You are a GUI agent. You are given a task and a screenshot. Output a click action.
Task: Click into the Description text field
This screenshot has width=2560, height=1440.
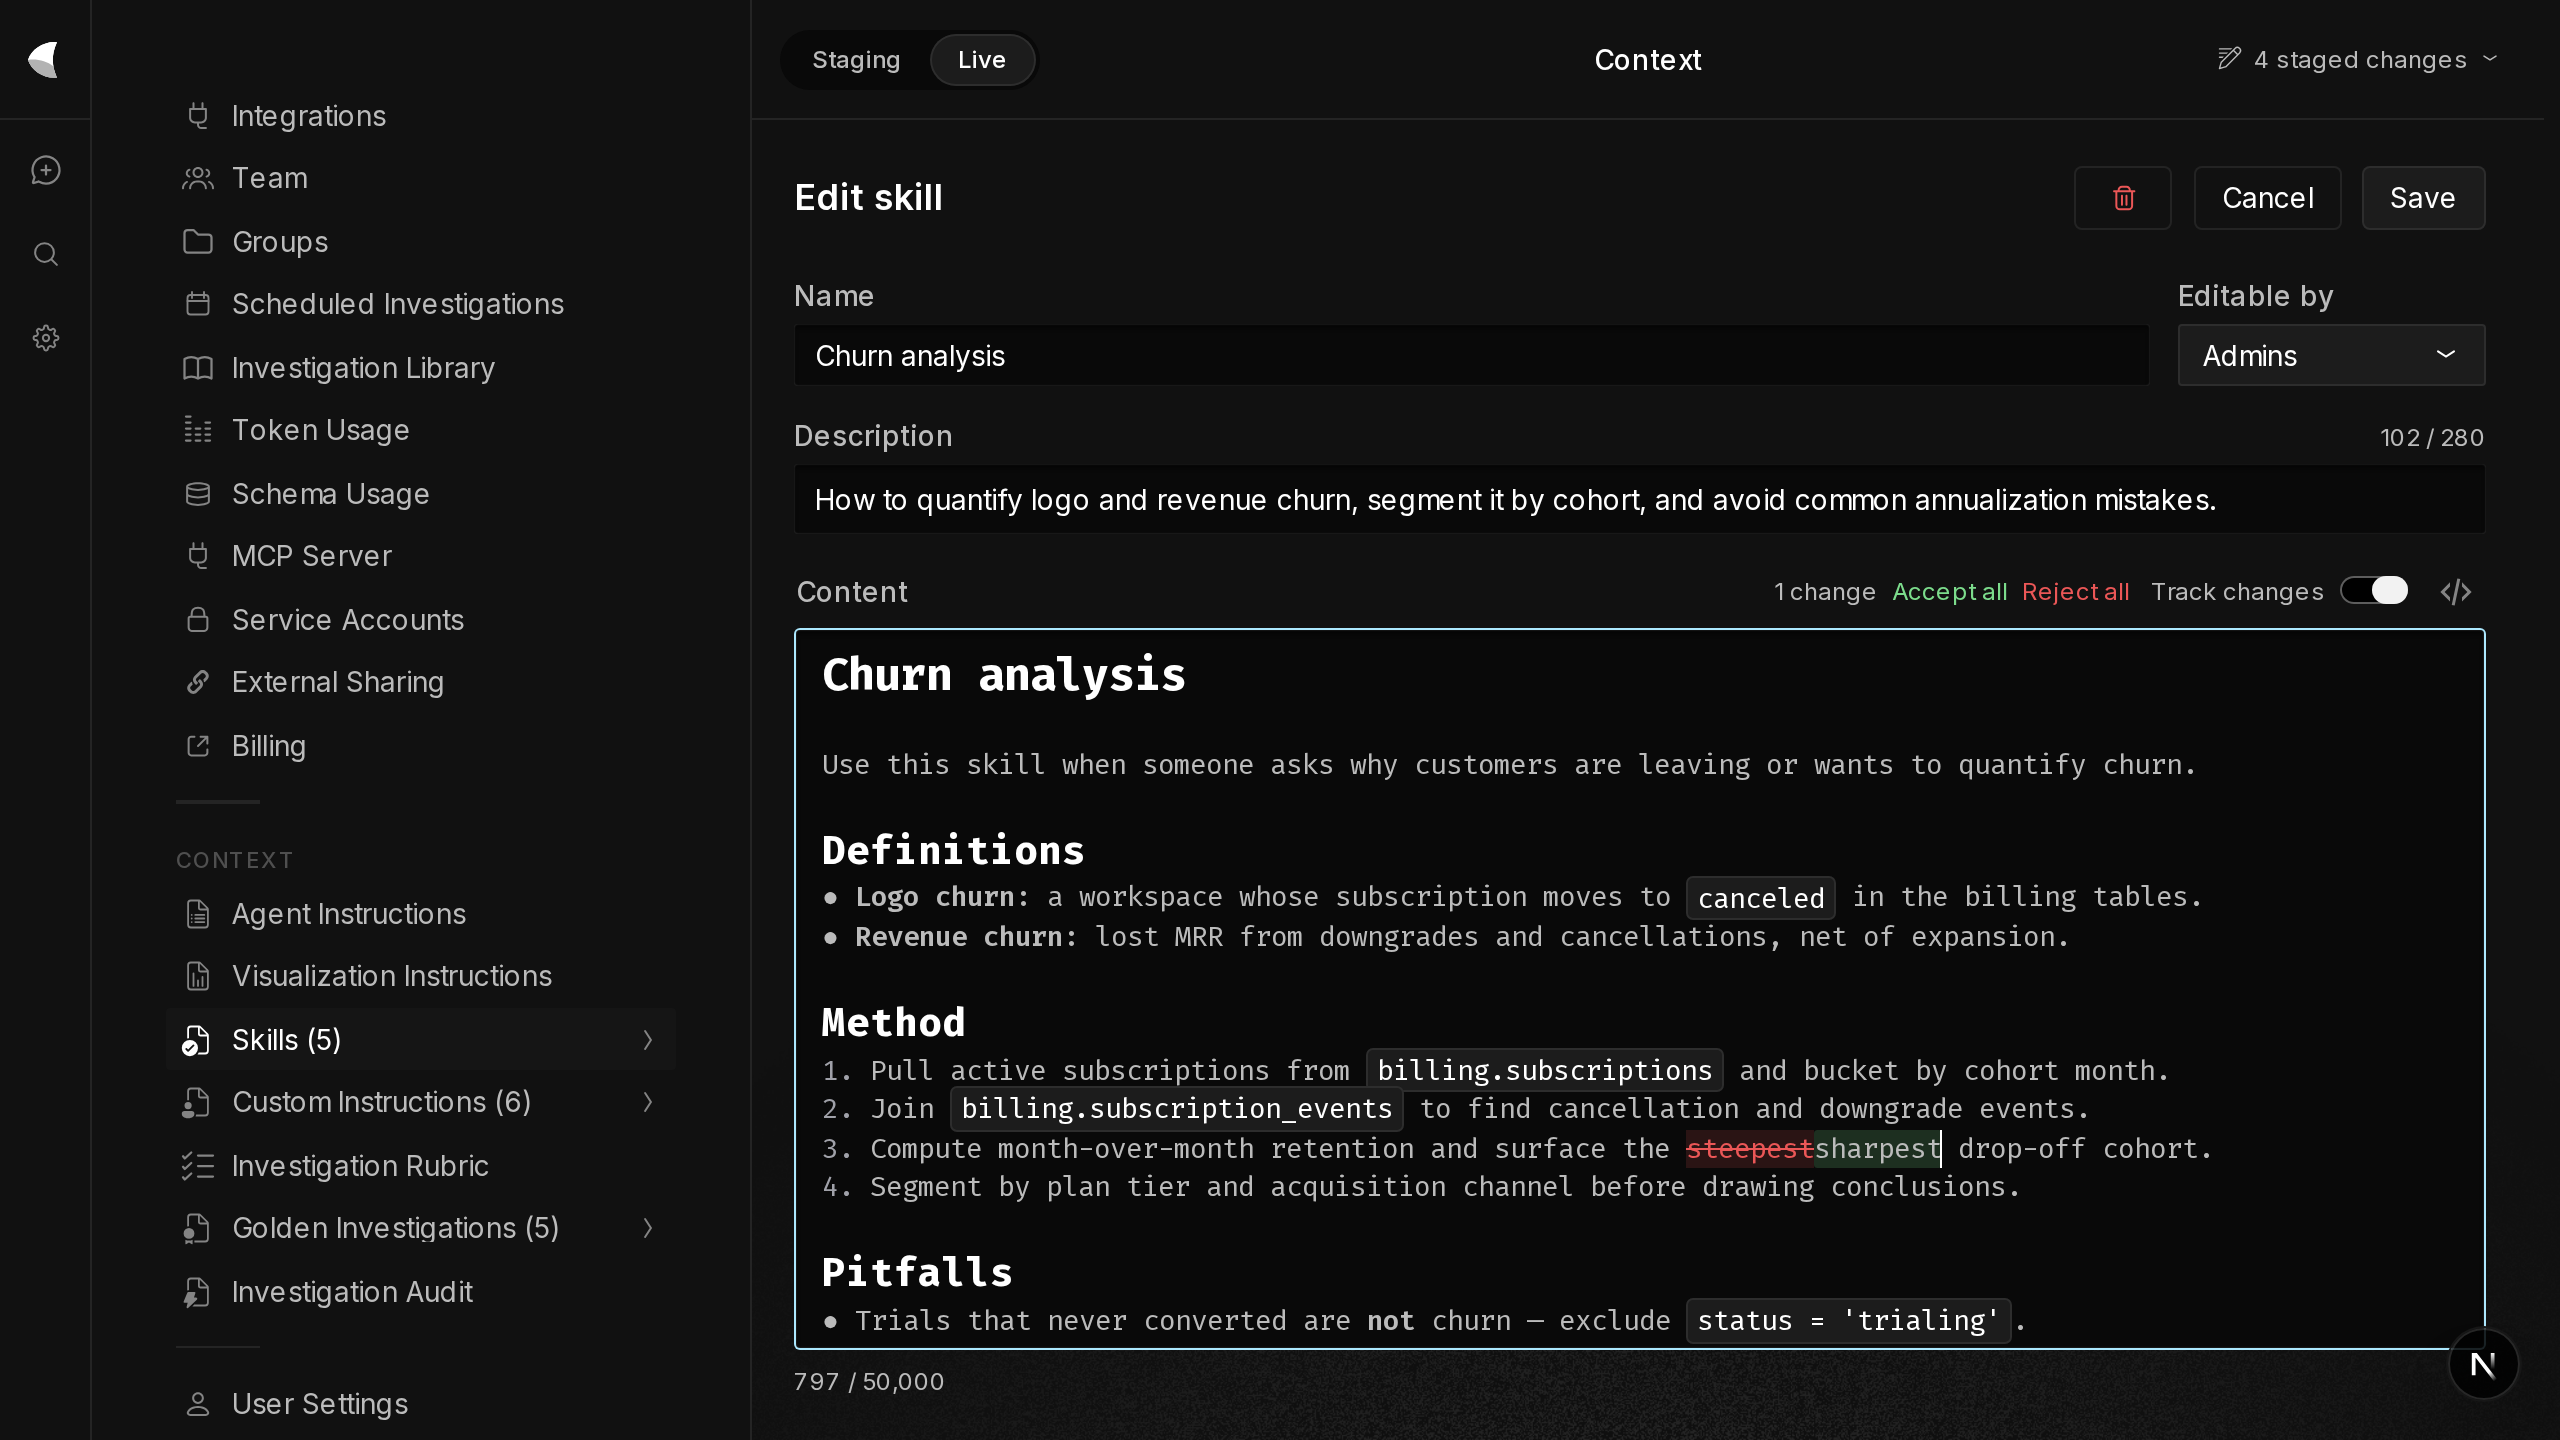(1639, 499)
